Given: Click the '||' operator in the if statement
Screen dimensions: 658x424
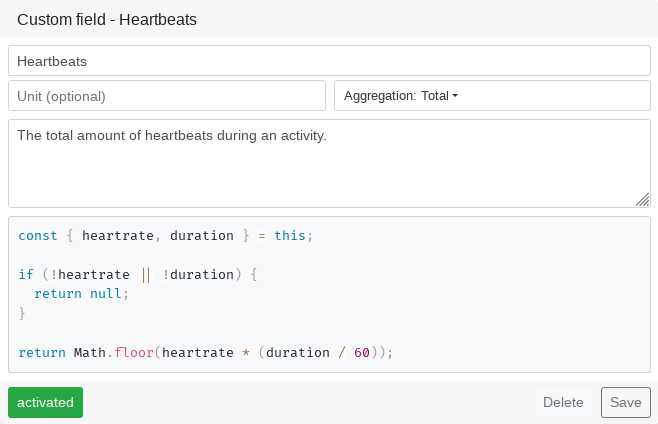Looking at the screenshot, I should coord(146,274).
